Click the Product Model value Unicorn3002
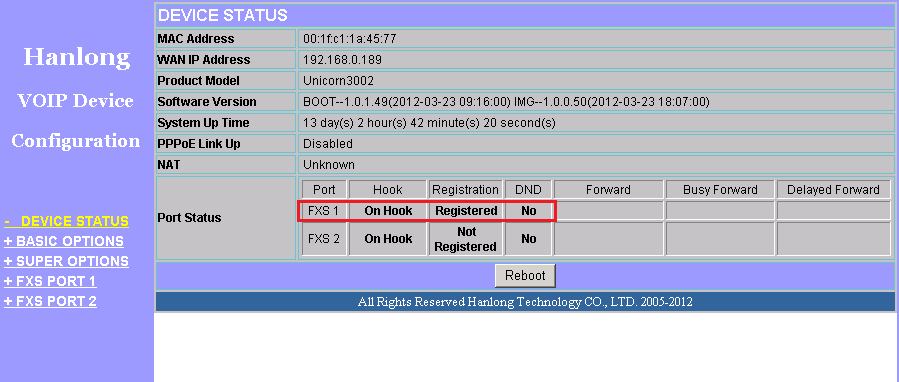This screenshot has width=899, height=382. pos(338,81)
